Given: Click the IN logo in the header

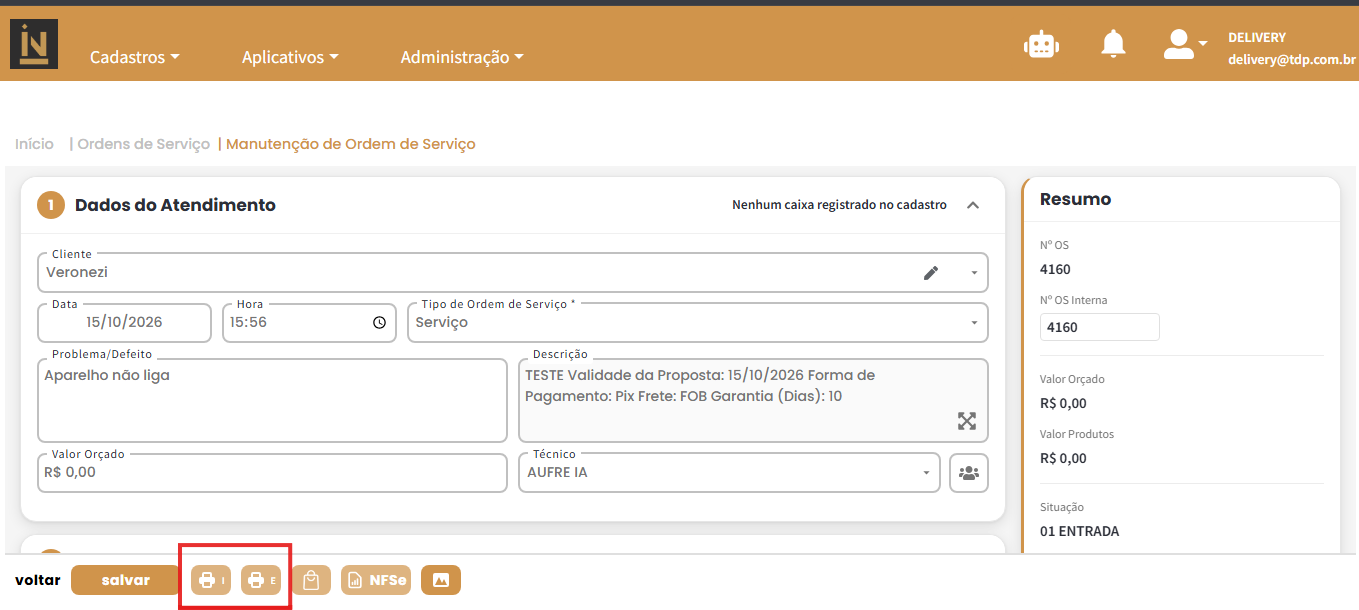Looking at the screenshot, I should click(x=34, y=44).
